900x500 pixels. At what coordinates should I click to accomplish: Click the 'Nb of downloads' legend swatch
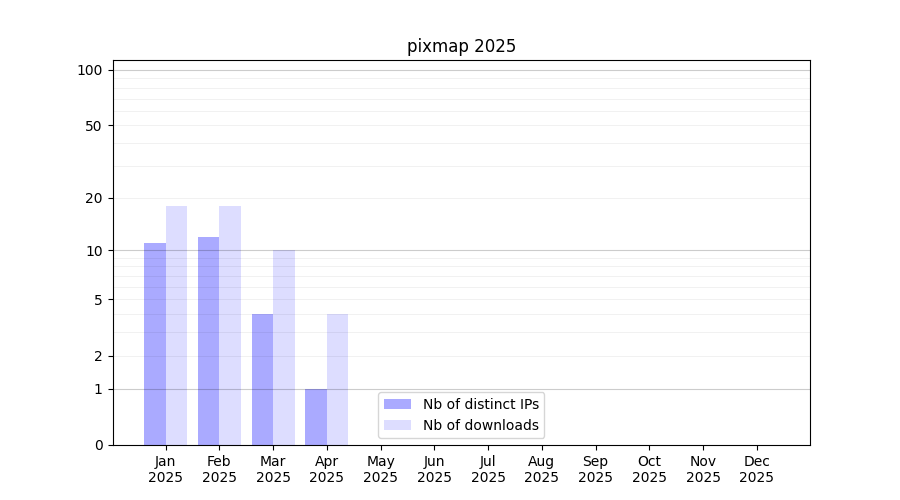click(397, 425)
